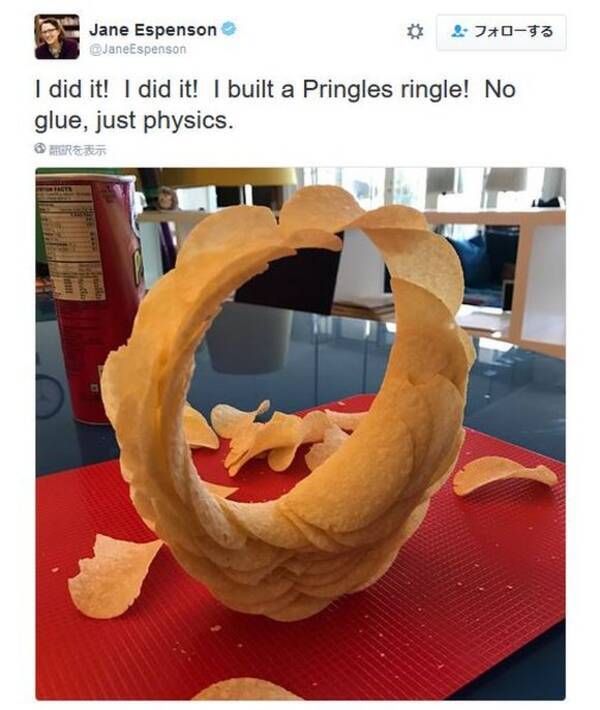Click the partial chip at photo bottom edge
600x710 pixels.
coord(247,689)
